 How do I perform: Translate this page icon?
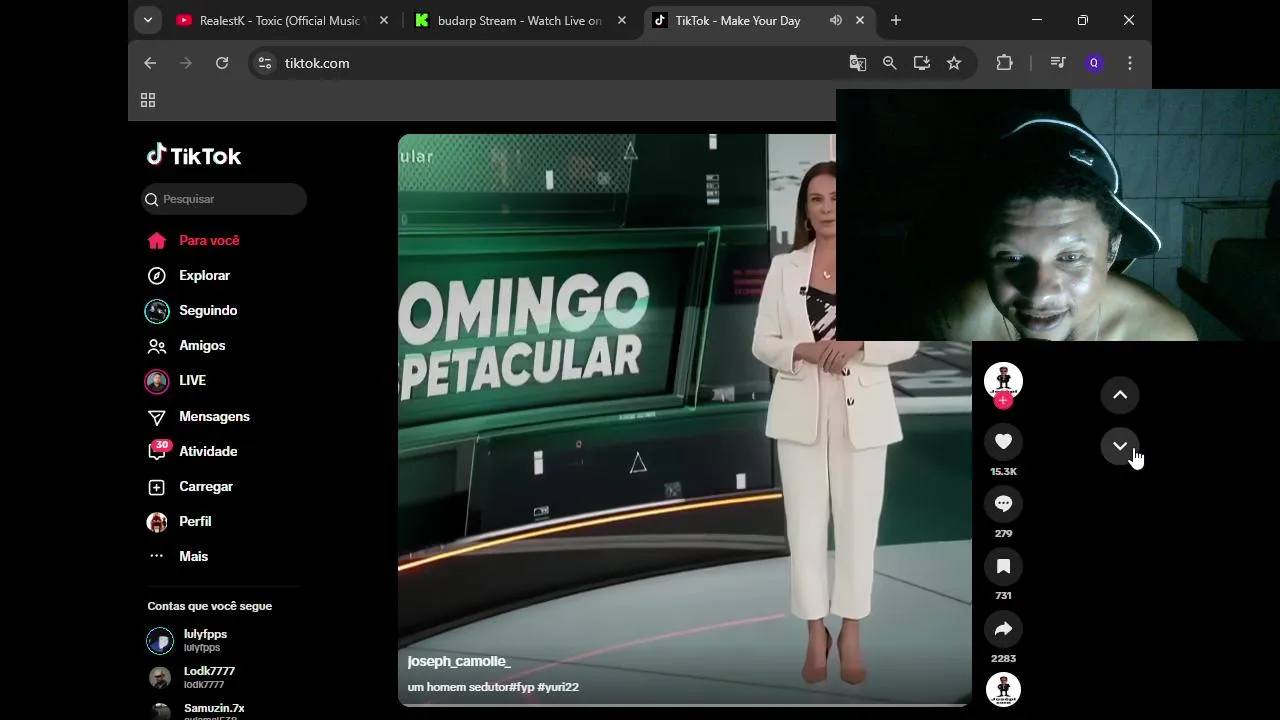(858, 63)
